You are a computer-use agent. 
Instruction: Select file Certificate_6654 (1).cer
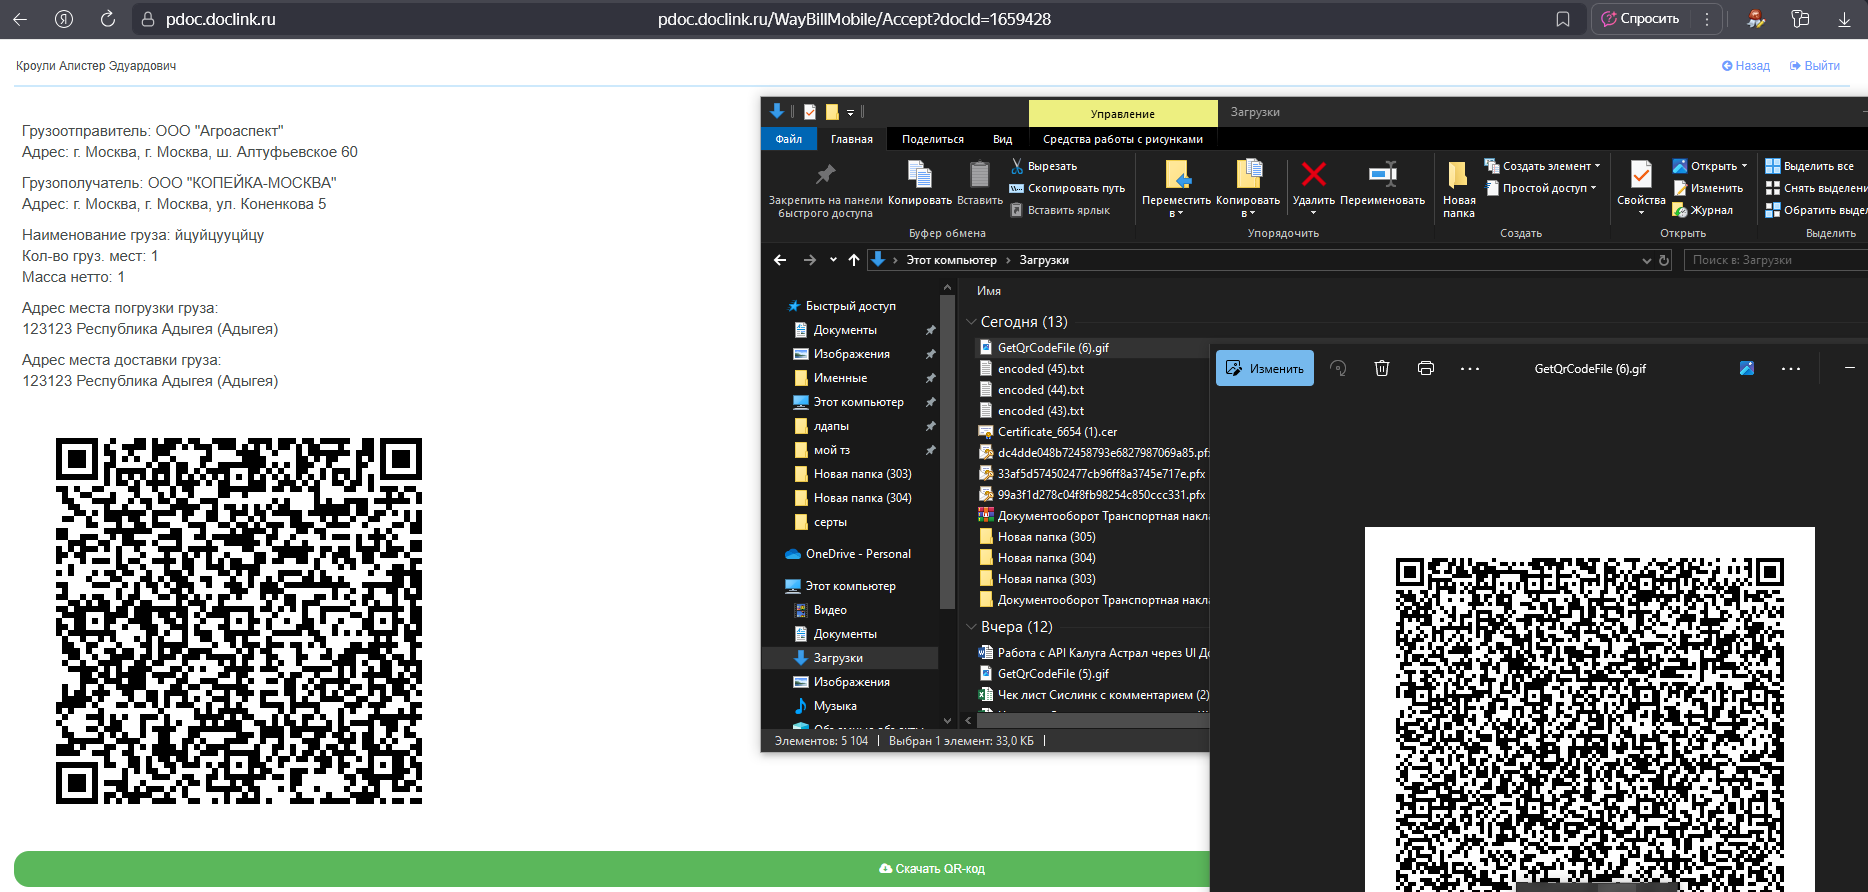pos(1057,432)
